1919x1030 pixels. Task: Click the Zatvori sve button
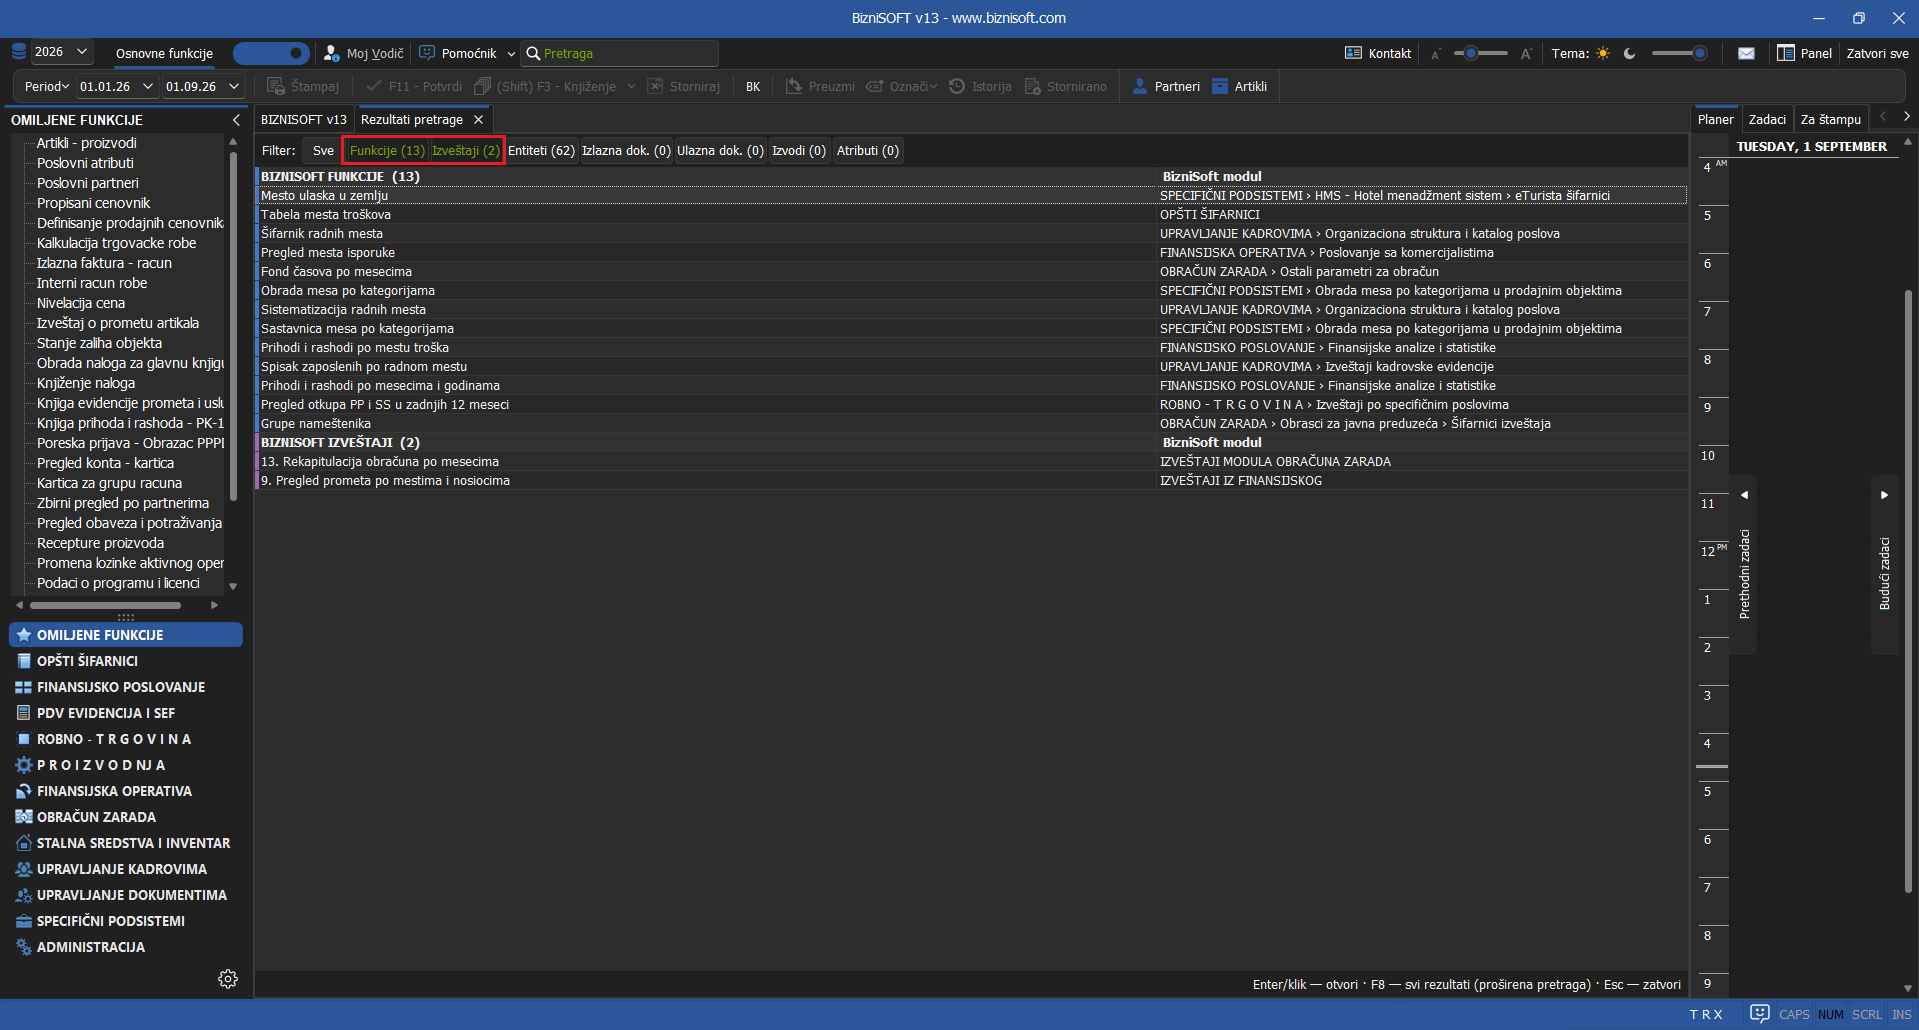click(1877, 54)
